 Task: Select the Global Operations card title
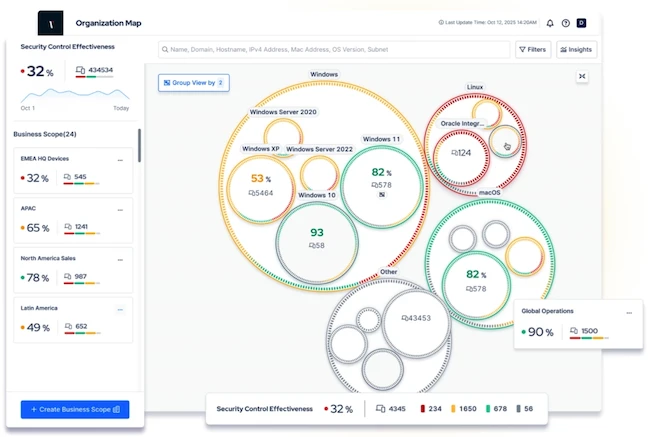pos(547,311)
